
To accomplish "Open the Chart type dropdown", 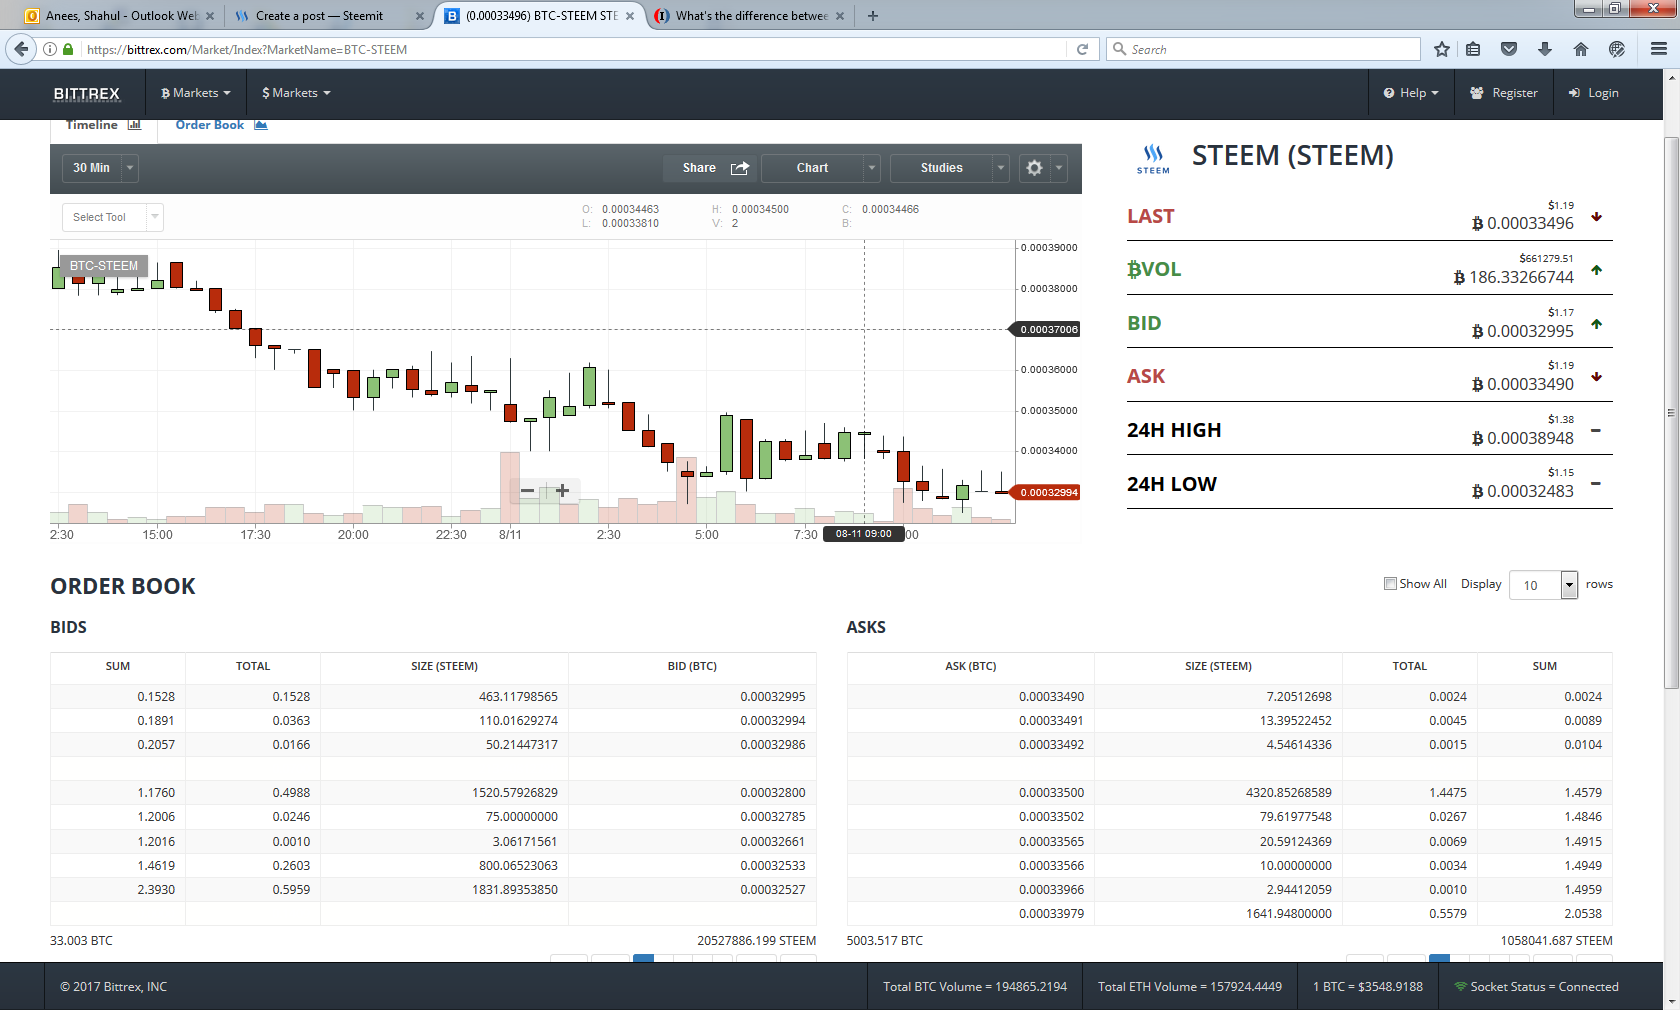I will 820,168.
